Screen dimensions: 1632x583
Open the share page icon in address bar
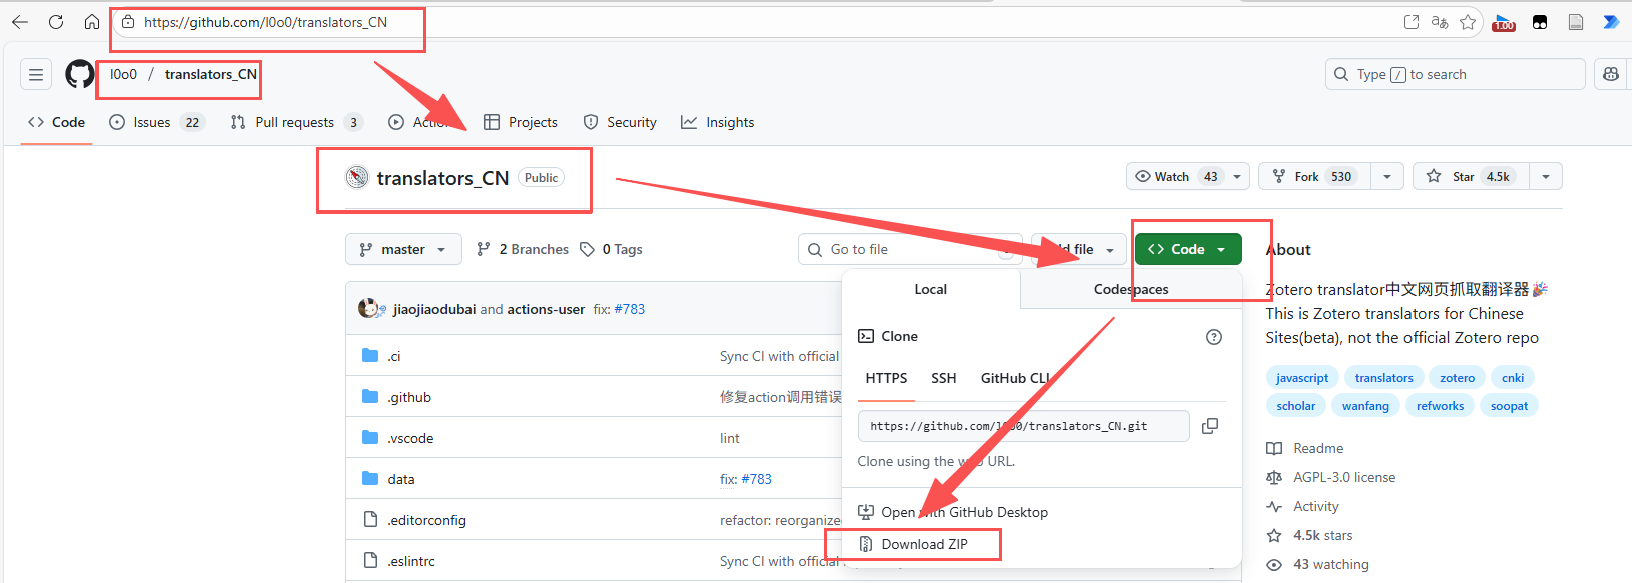pos(1411,22)
